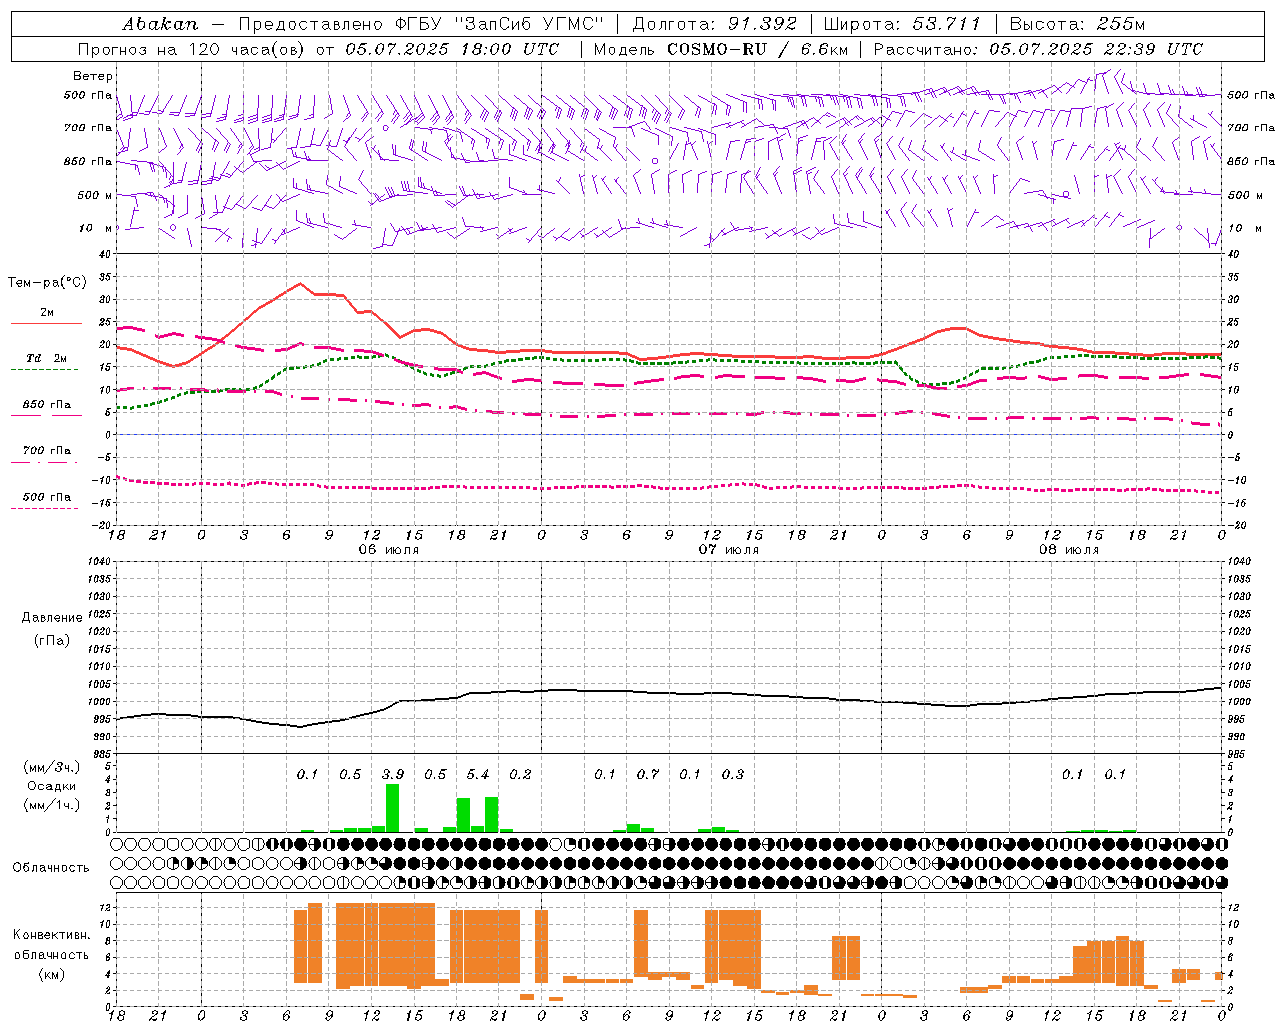Screen dimensions: 1280x1024
Task: Click the Рассчитано: 05.07.2025 22:39 UTC text
Action: pos(1038,49)
